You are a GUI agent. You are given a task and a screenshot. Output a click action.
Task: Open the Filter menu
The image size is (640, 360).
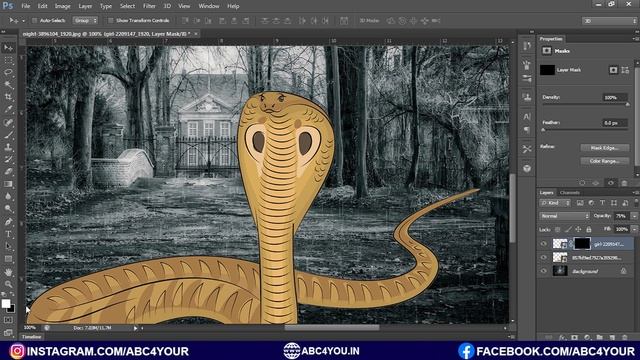pyautogui.click(x=149, y=6)
